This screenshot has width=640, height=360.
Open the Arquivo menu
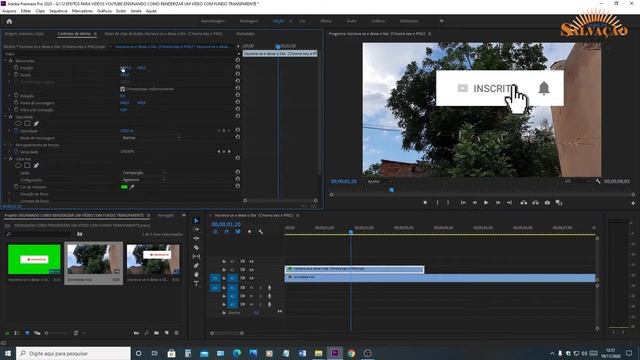click(9, 11)
